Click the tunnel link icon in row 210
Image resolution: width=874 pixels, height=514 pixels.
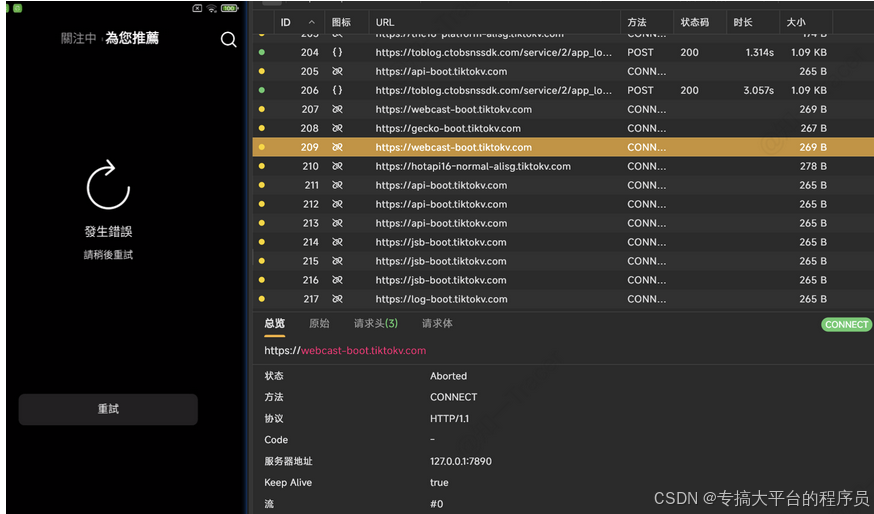[337, 166]
